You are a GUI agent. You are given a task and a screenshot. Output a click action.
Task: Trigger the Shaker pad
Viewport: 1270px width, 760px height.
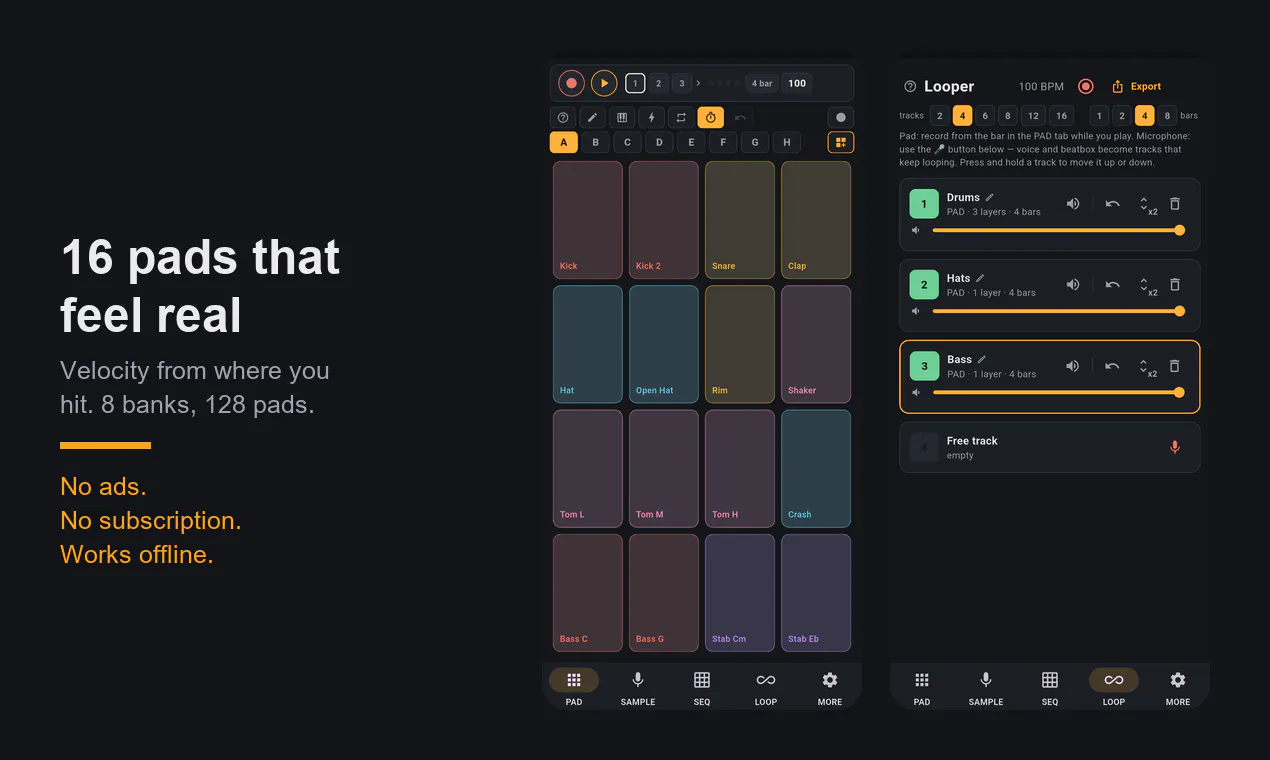[816, 344]
